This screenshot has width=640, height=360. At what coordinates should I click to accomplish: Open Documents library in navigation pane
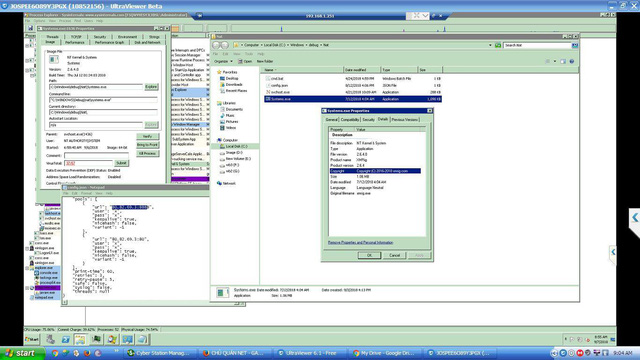point(233,109)
